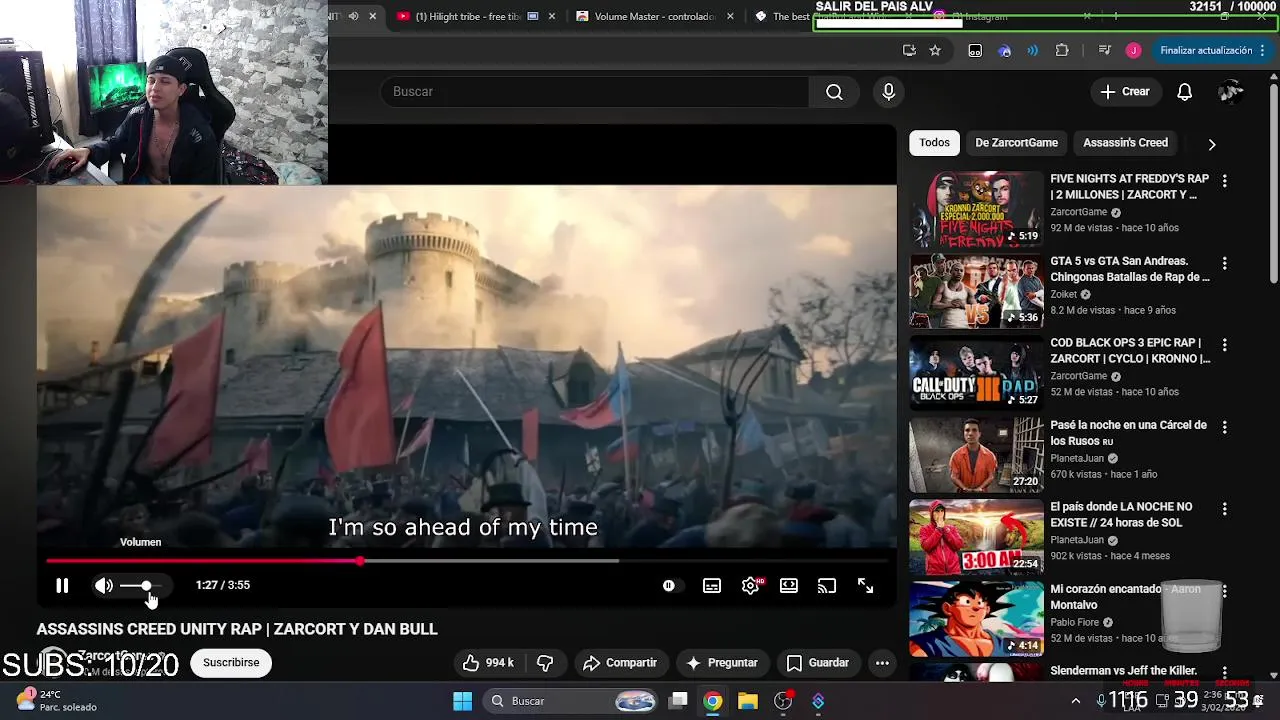Open more actions menu beside Guardar
Screen dimensions: 1280x720
pyautogui.click(x=882, y=663)
